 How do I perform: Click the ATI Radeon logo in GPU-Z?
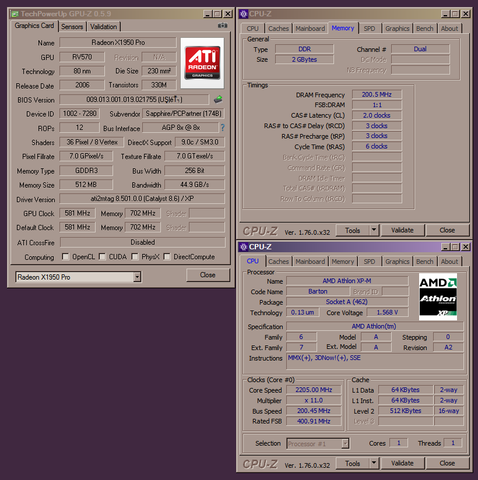click(202, 63)
